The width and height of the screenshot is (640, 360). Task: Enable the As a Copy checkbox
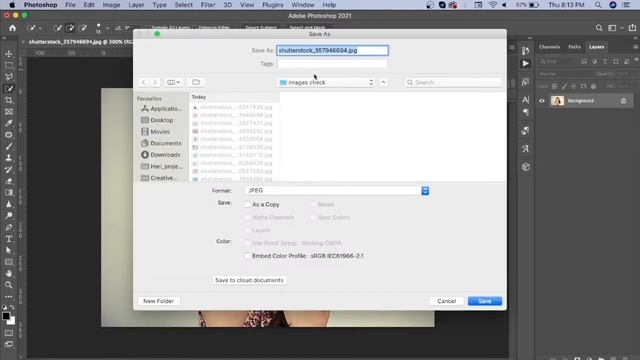247,204
